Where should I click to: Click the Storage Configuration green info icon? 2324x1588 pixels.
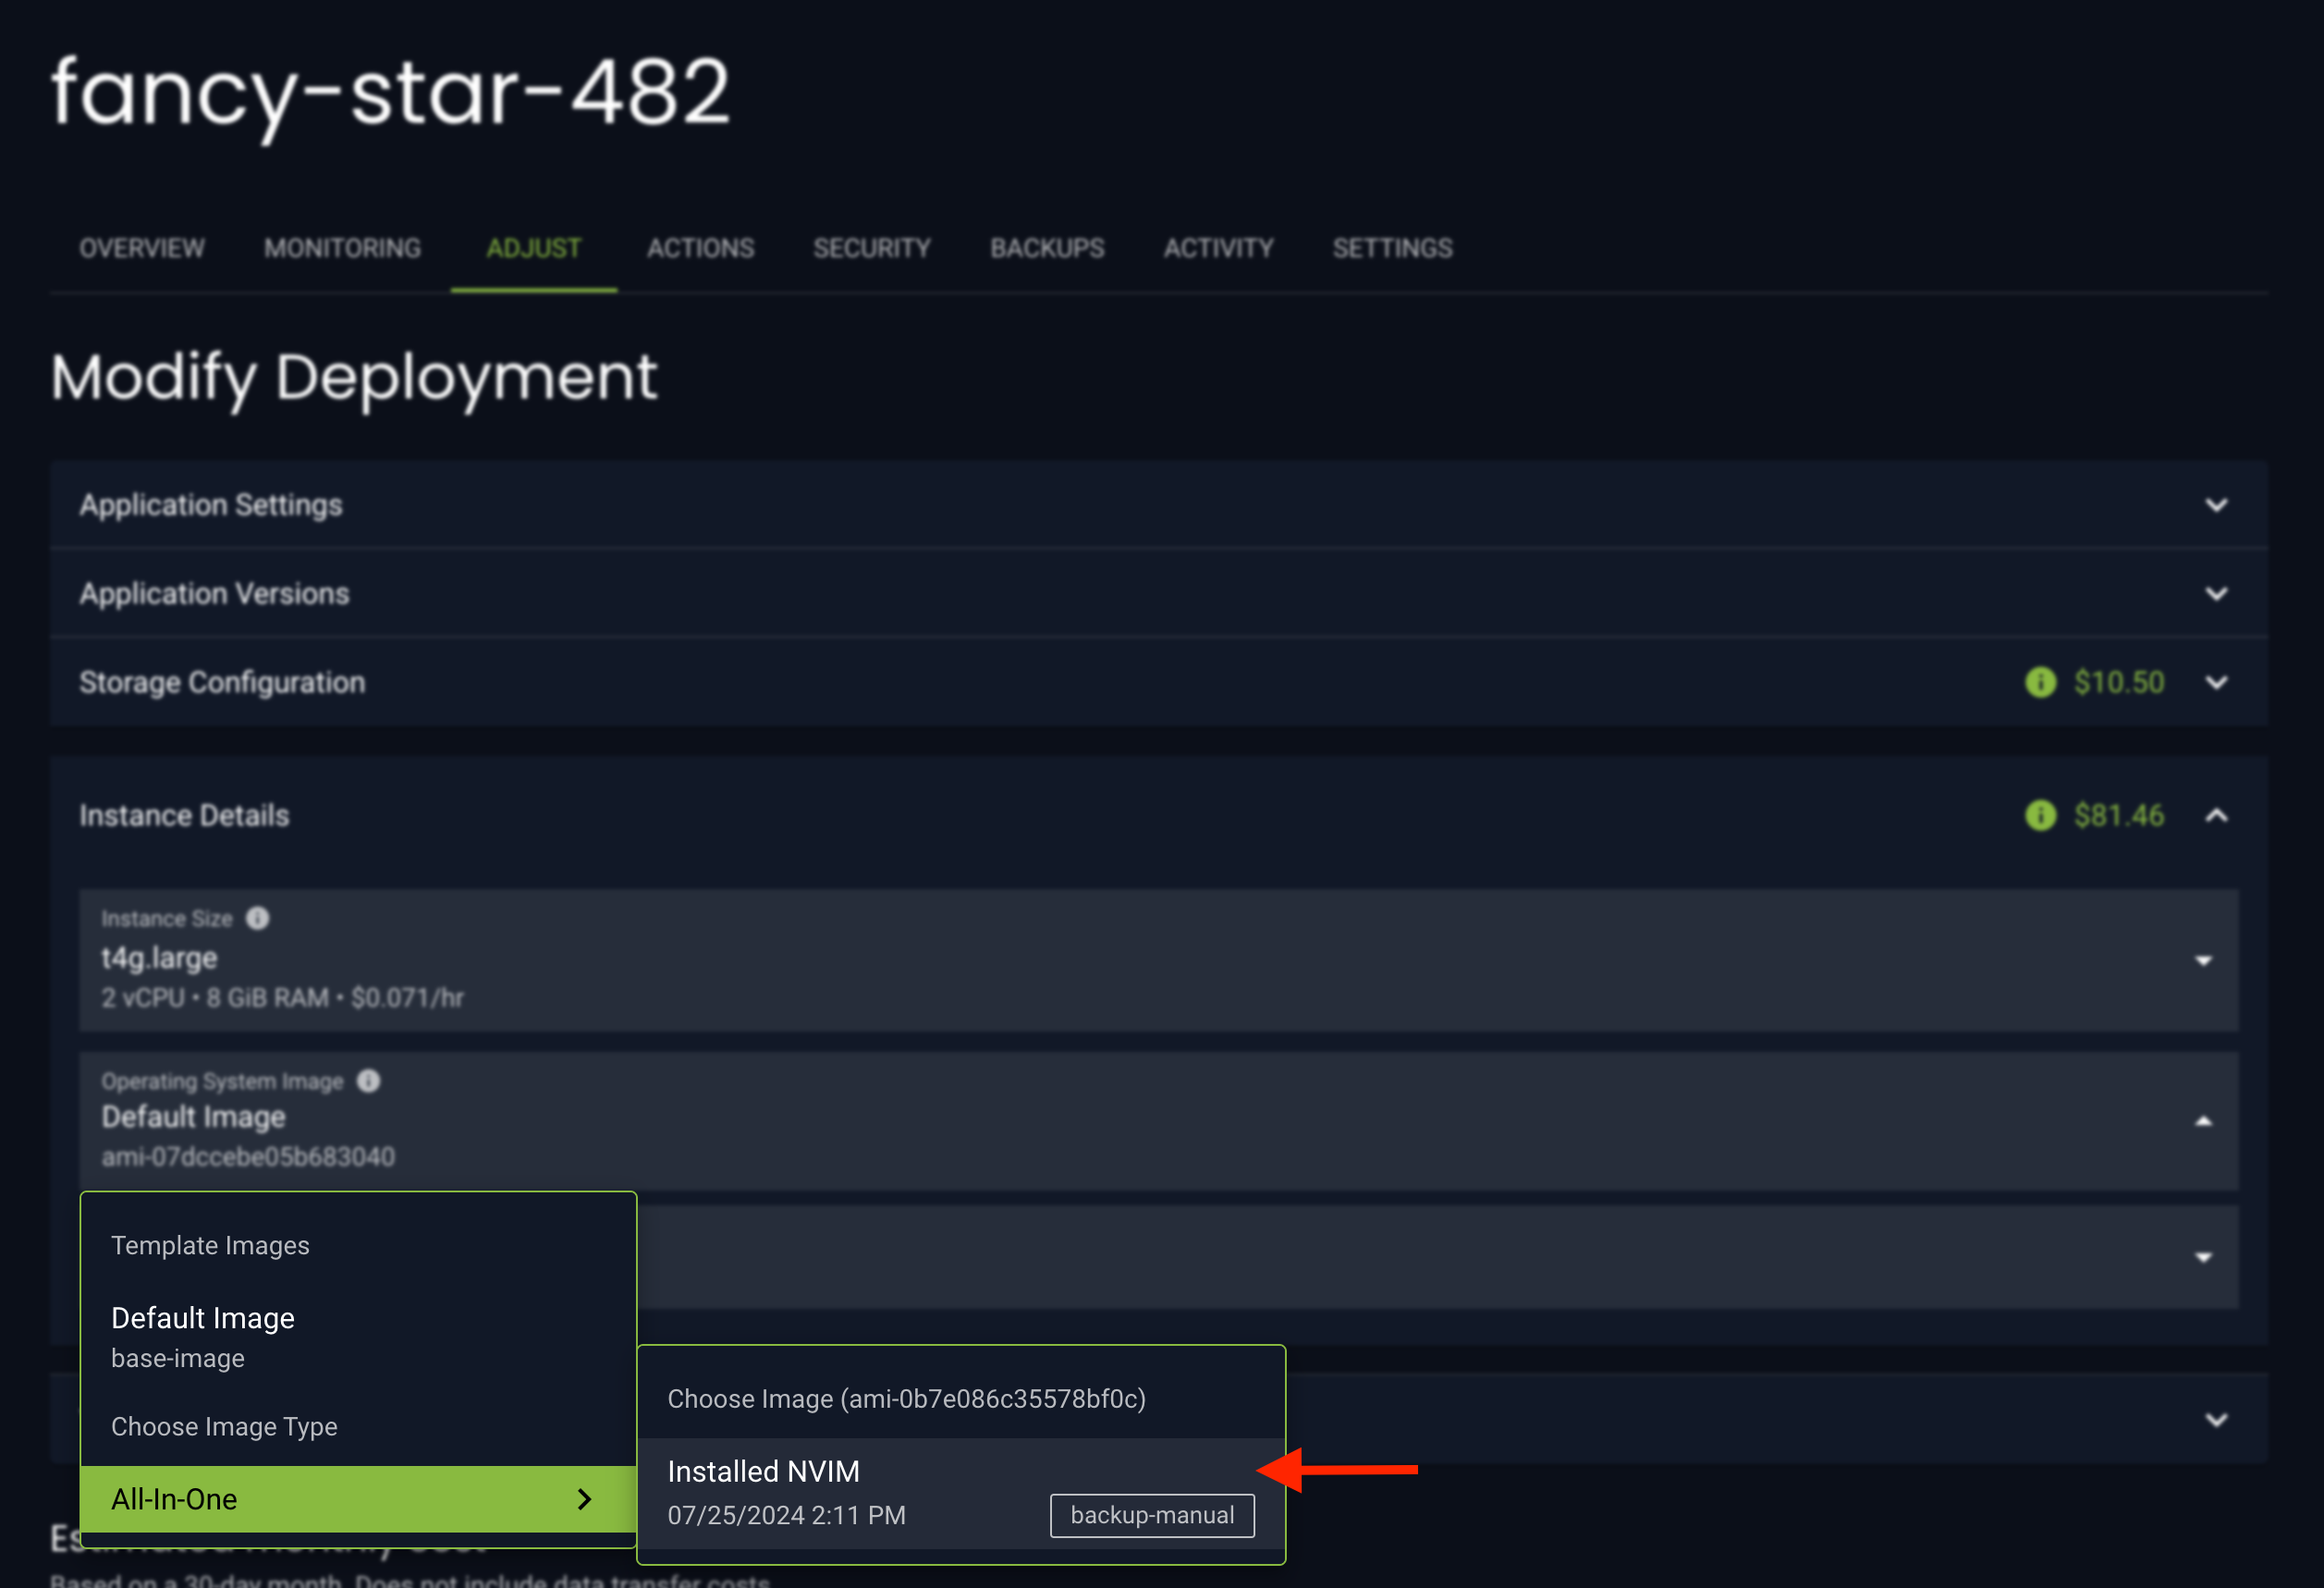tap(2040, 682)
